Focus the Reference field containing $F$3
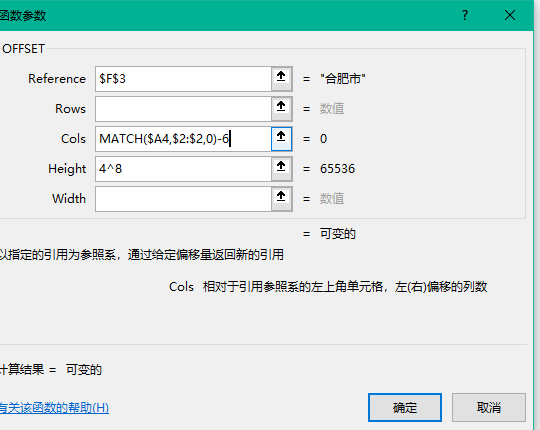This screenshot has width=540, height=430. [x=184, y=79]
